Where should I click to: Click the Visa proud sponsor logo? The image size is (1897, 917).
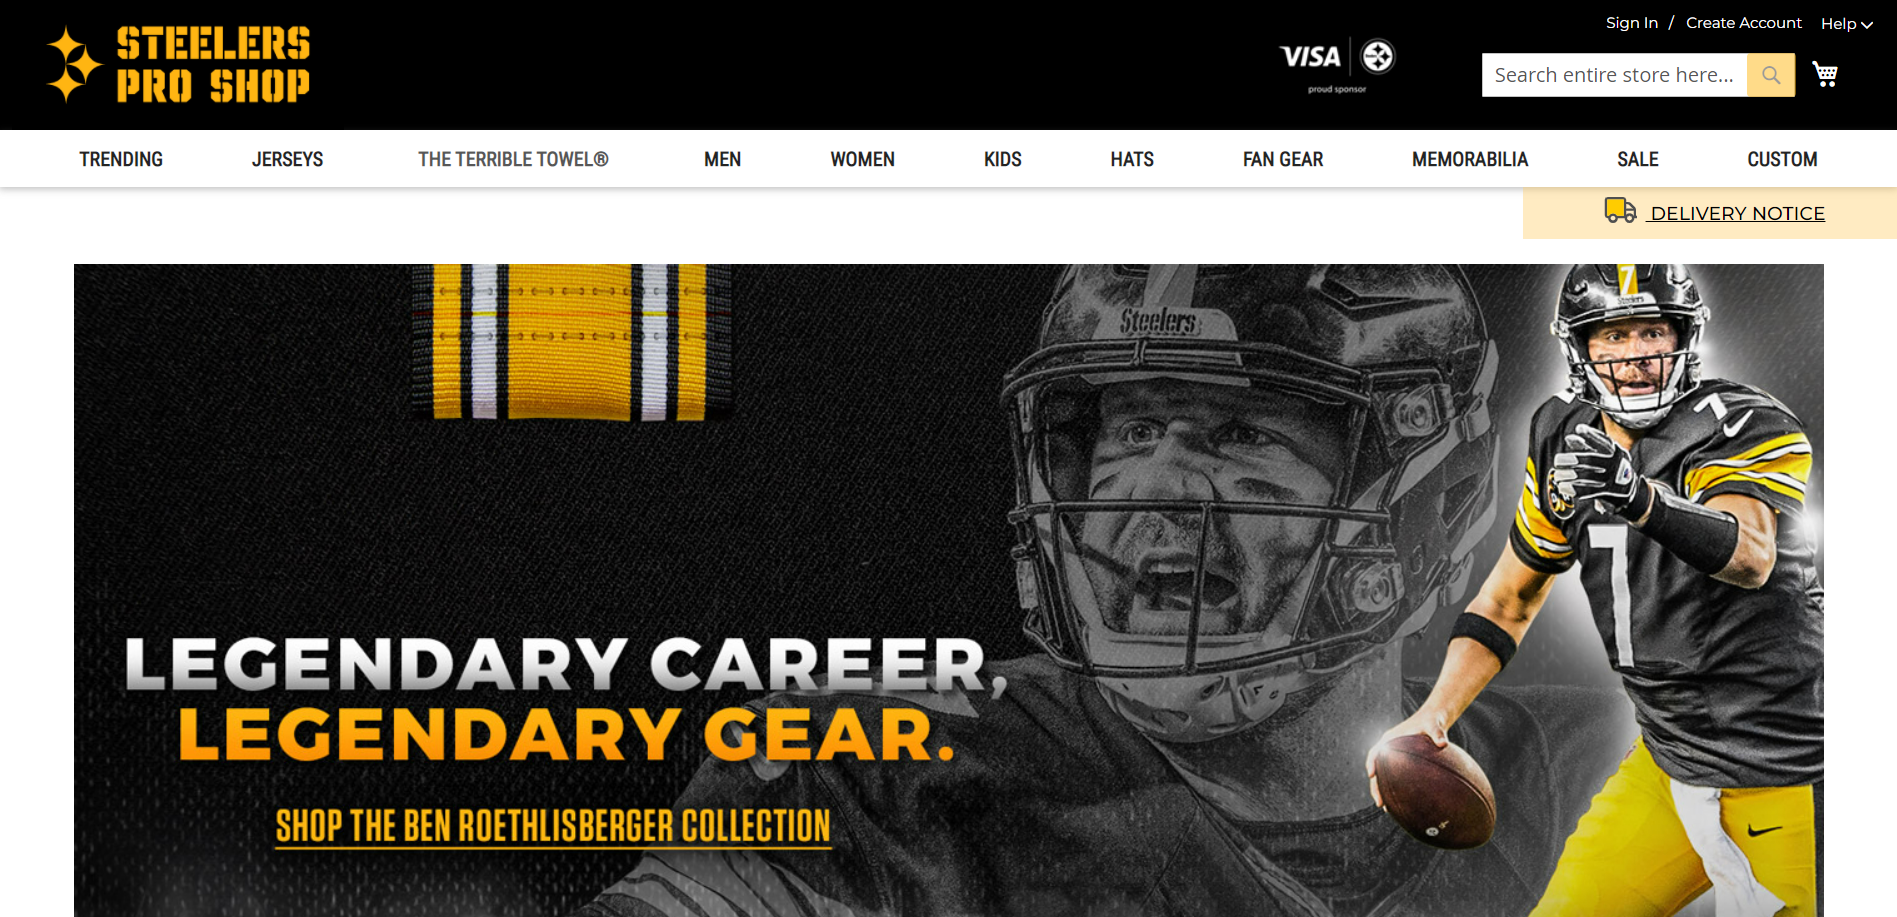click(1337, 65)
